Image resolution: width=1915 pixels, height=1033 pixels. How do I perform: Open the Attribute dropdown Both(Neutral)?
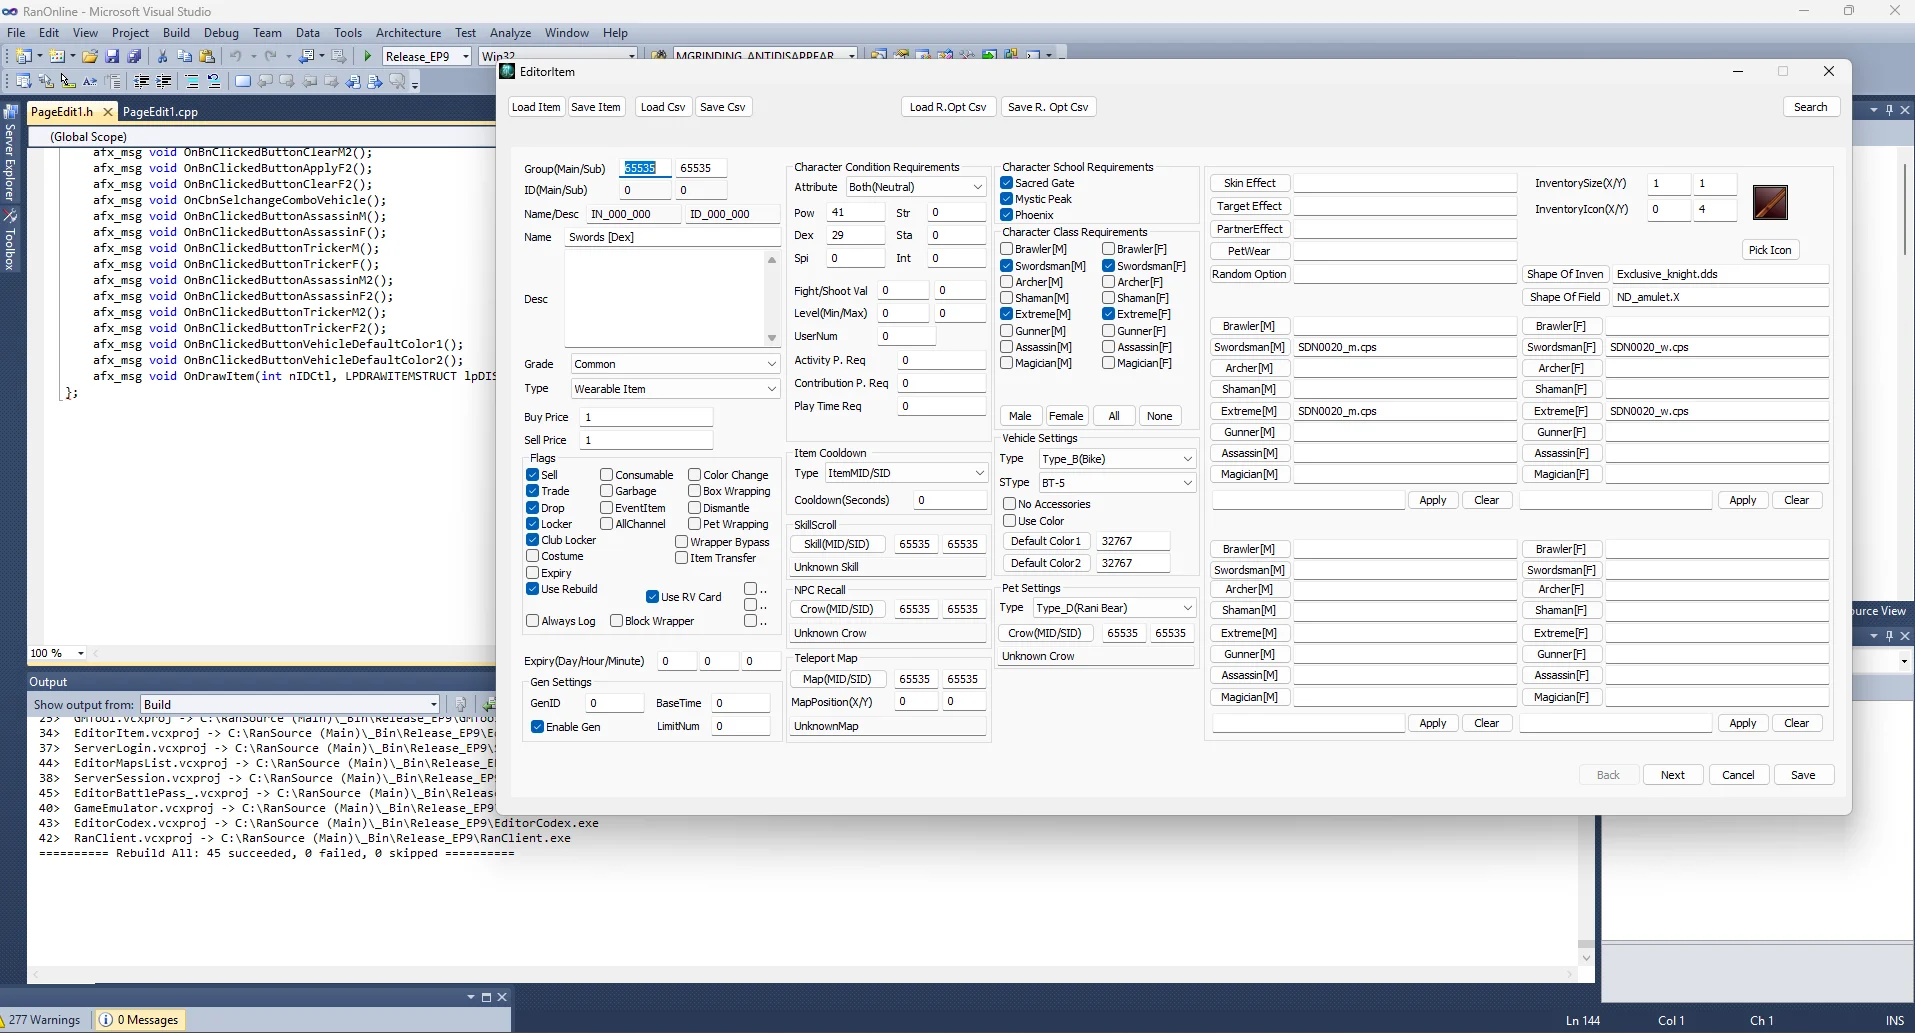[915, 187]
